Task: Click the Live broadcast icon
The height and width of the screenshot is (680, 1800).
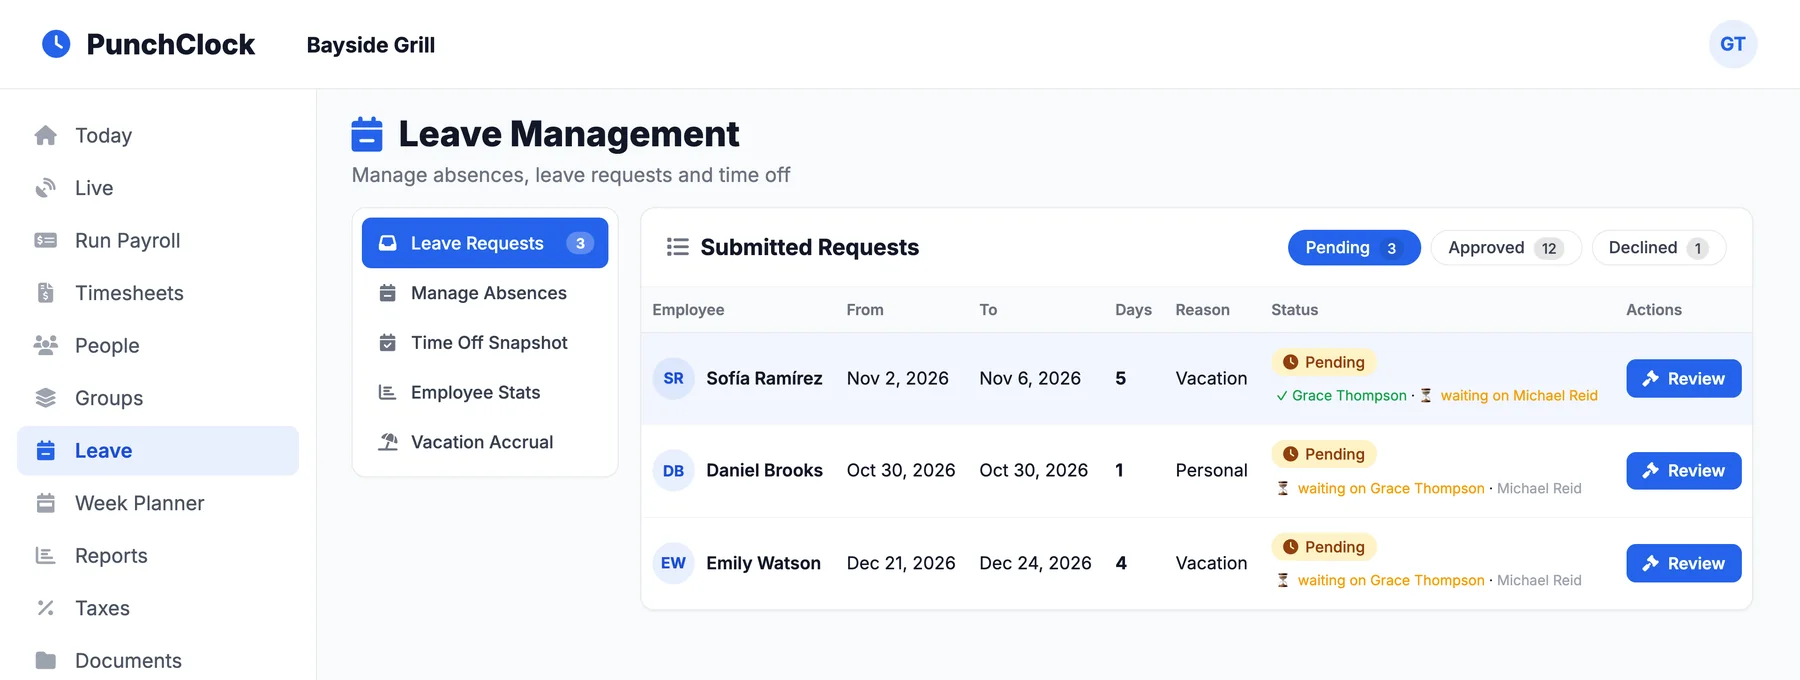Action: point(45,188)
